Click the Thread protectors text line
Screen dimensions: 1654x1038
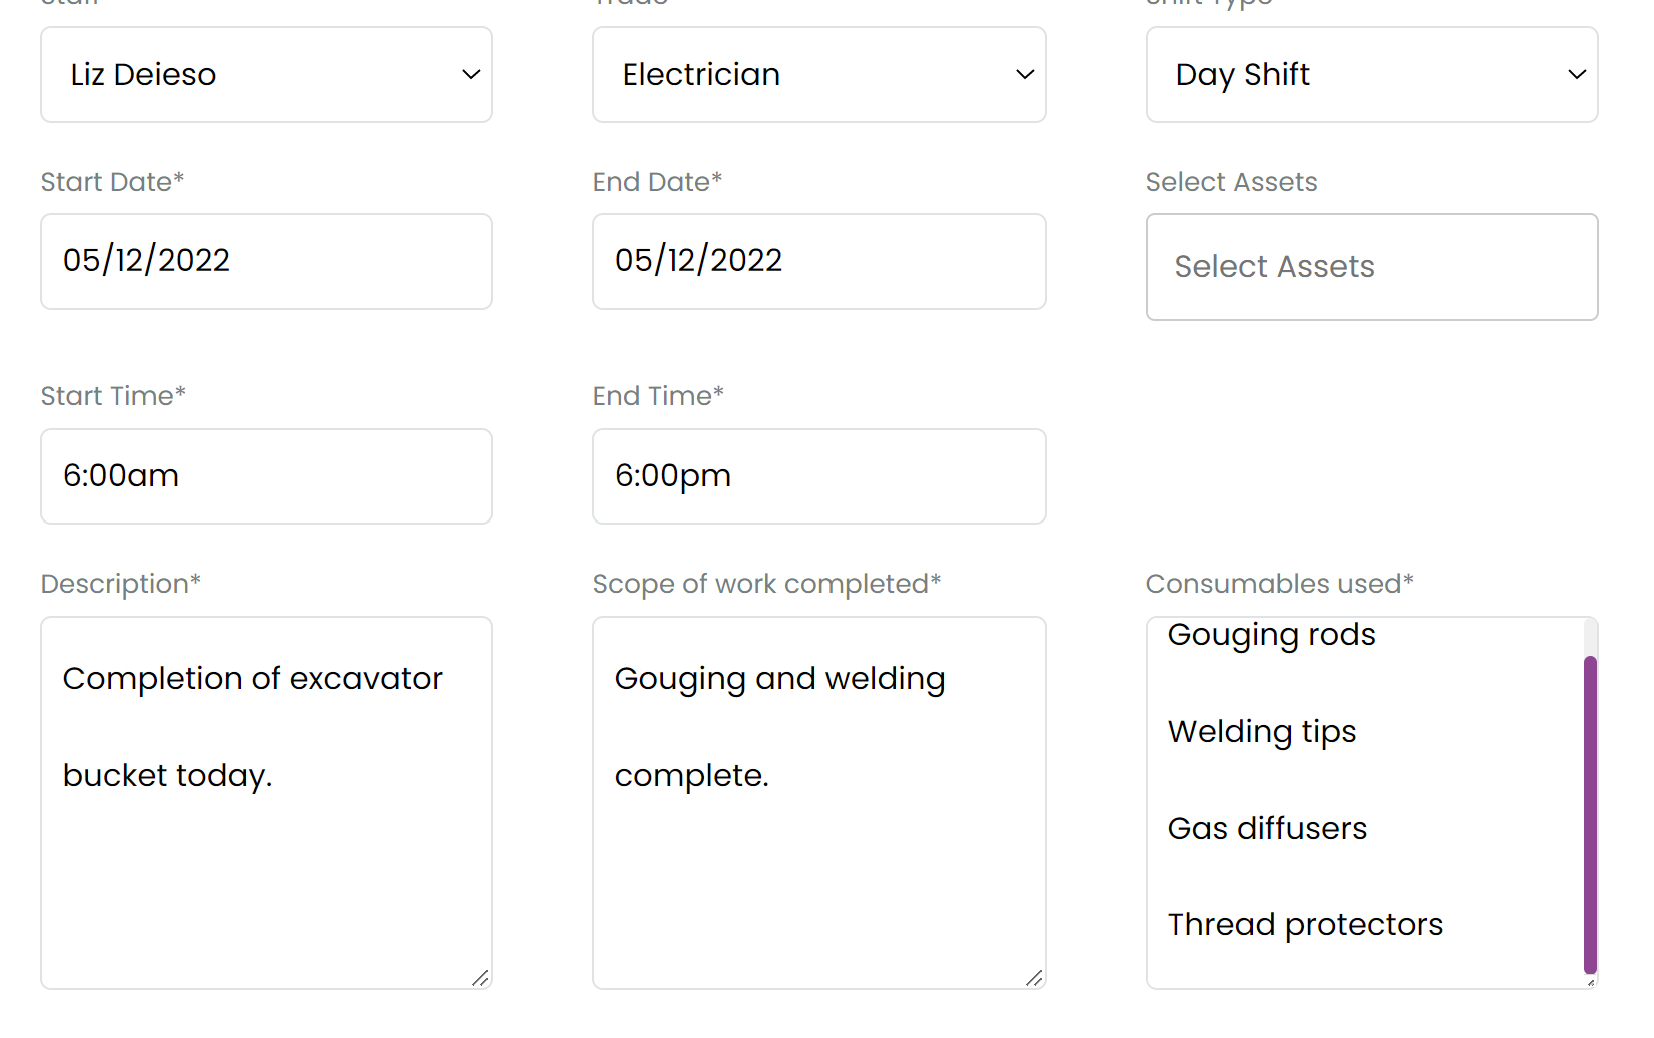tap(1305, 925)
